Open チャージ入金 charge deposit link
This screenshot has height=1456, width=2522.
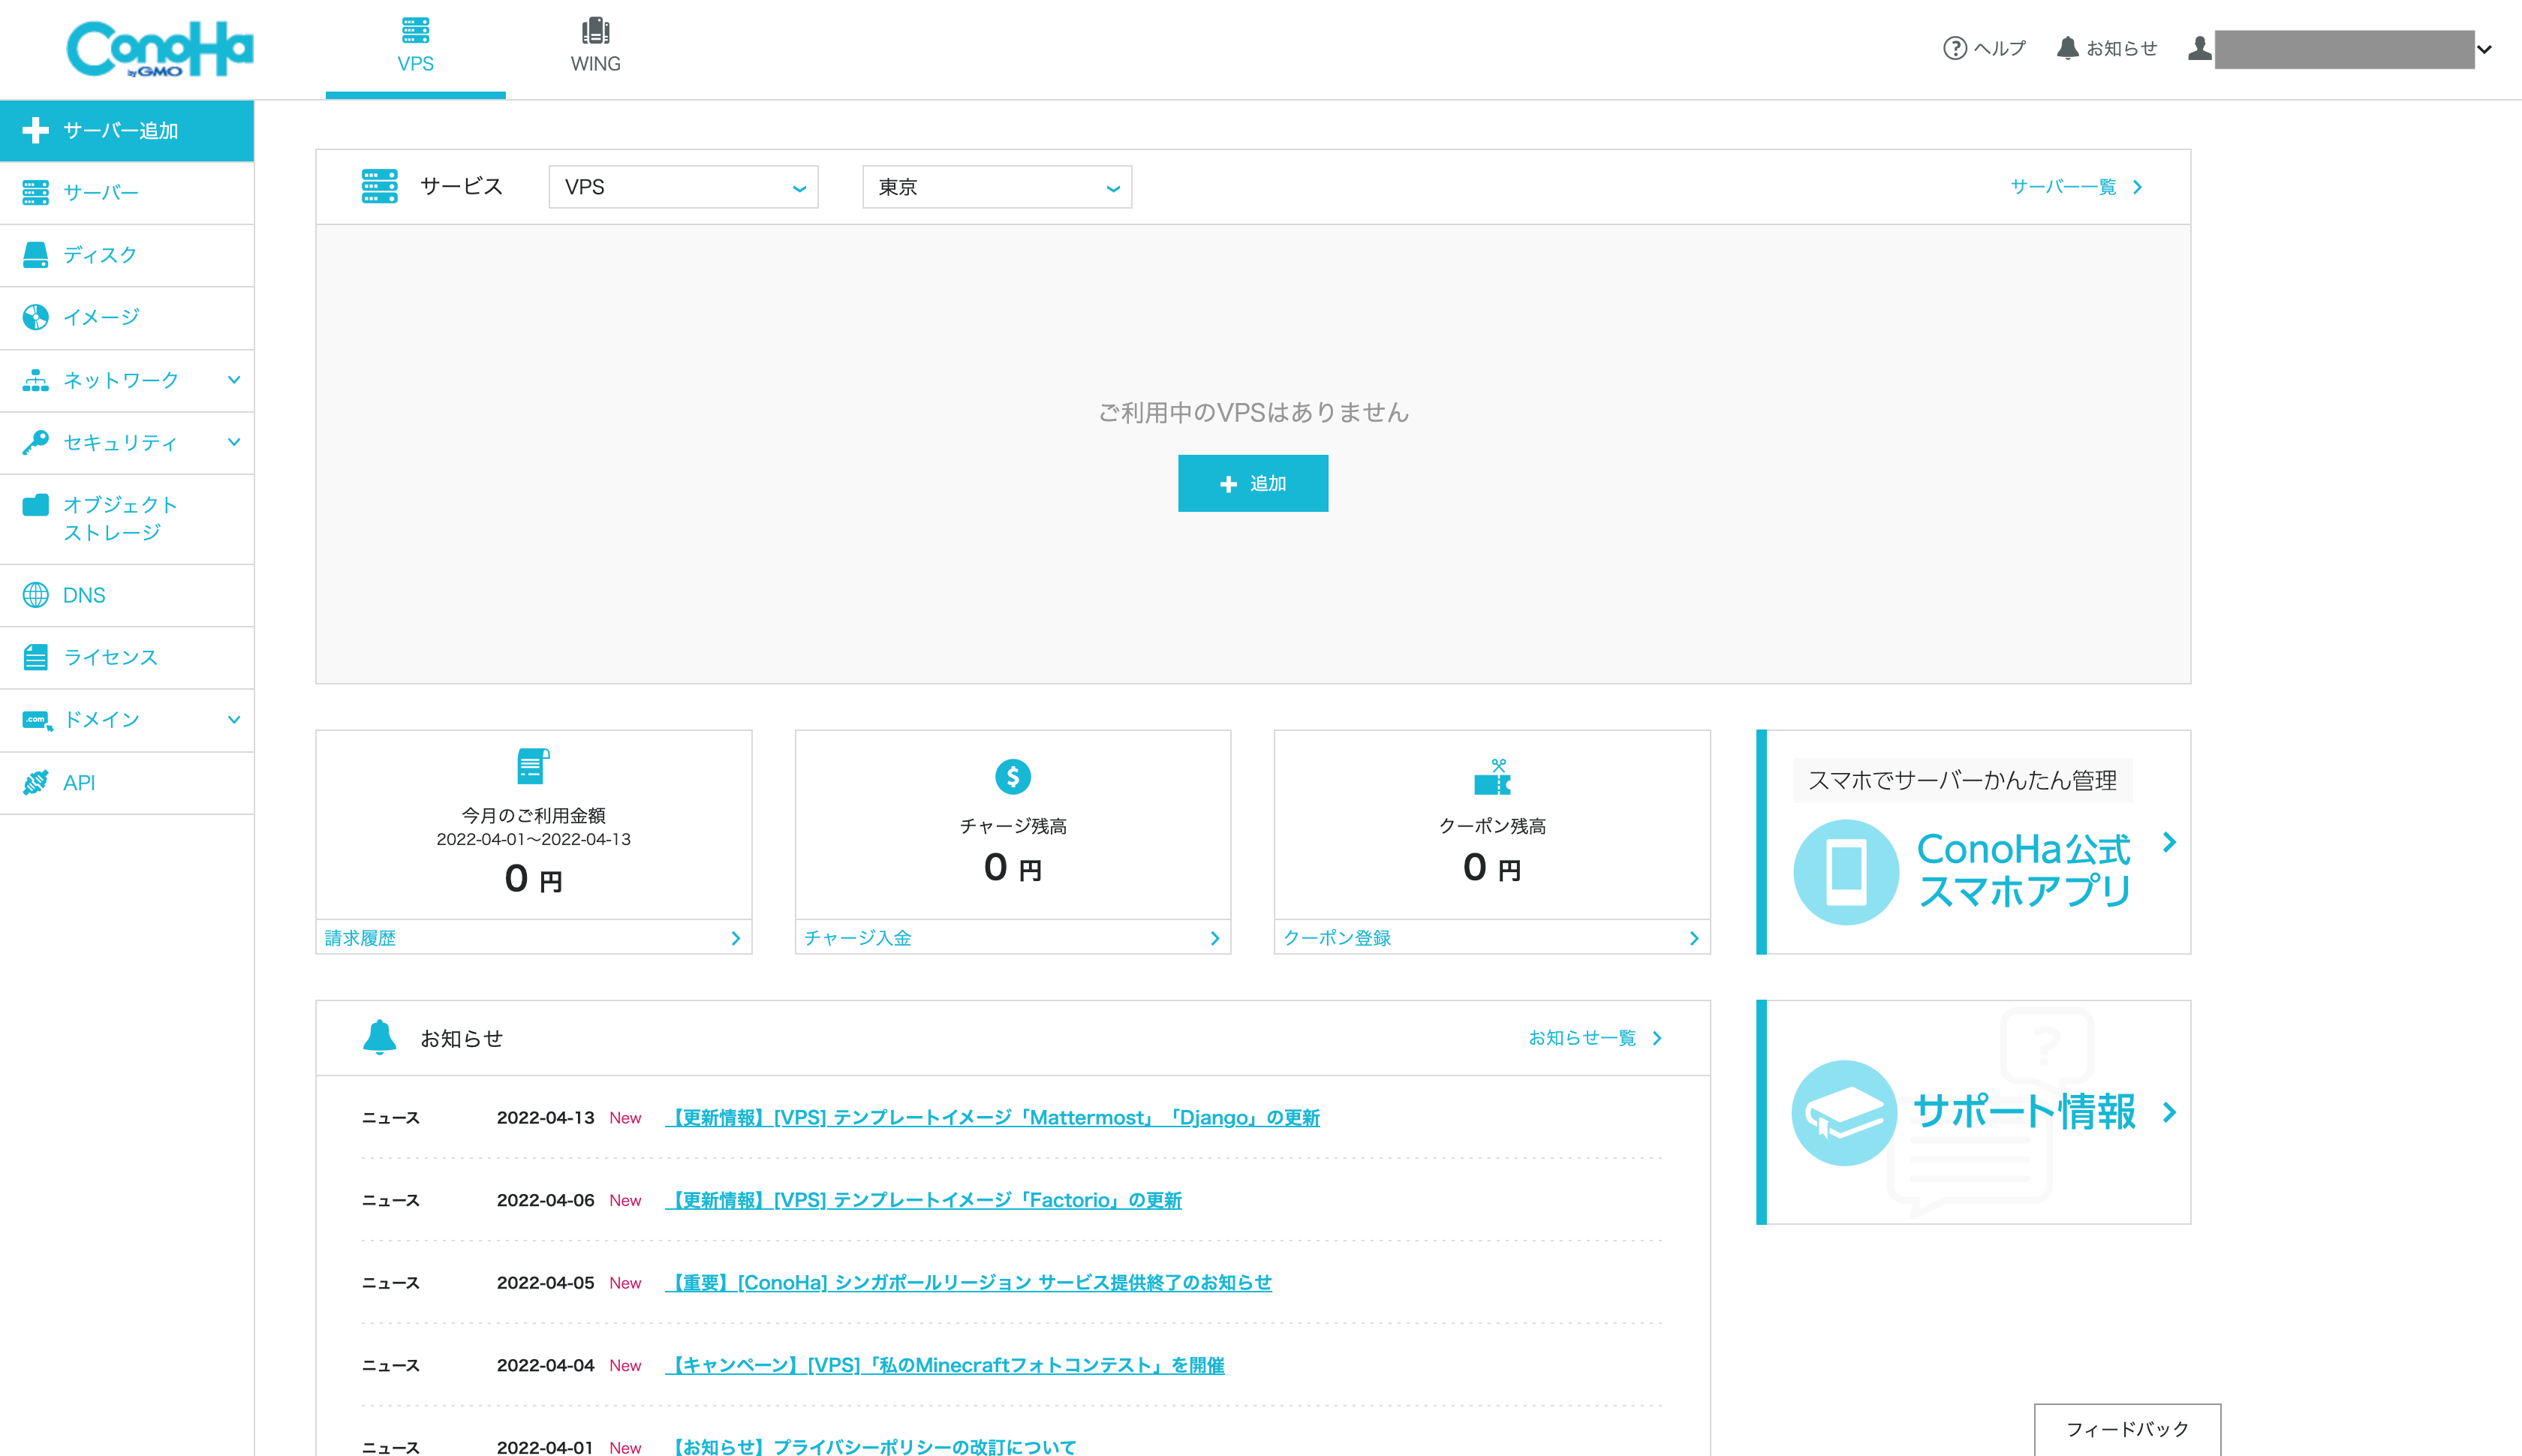click(1013, 938)
